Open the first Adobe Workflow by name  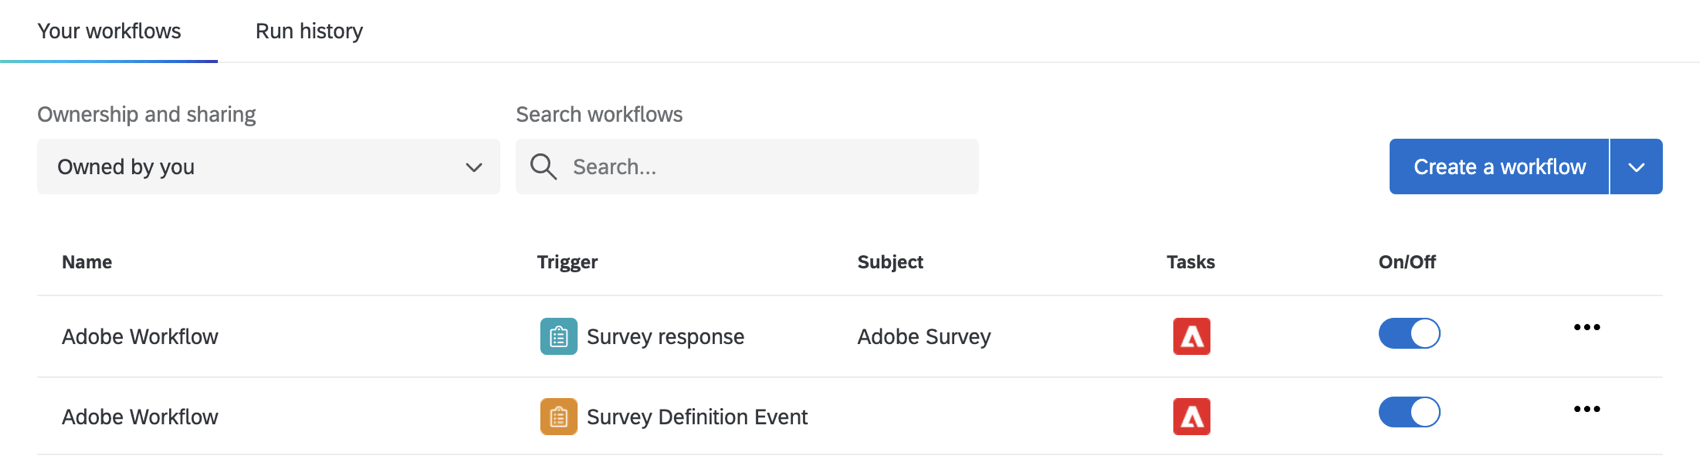click(x=140, y=337)
